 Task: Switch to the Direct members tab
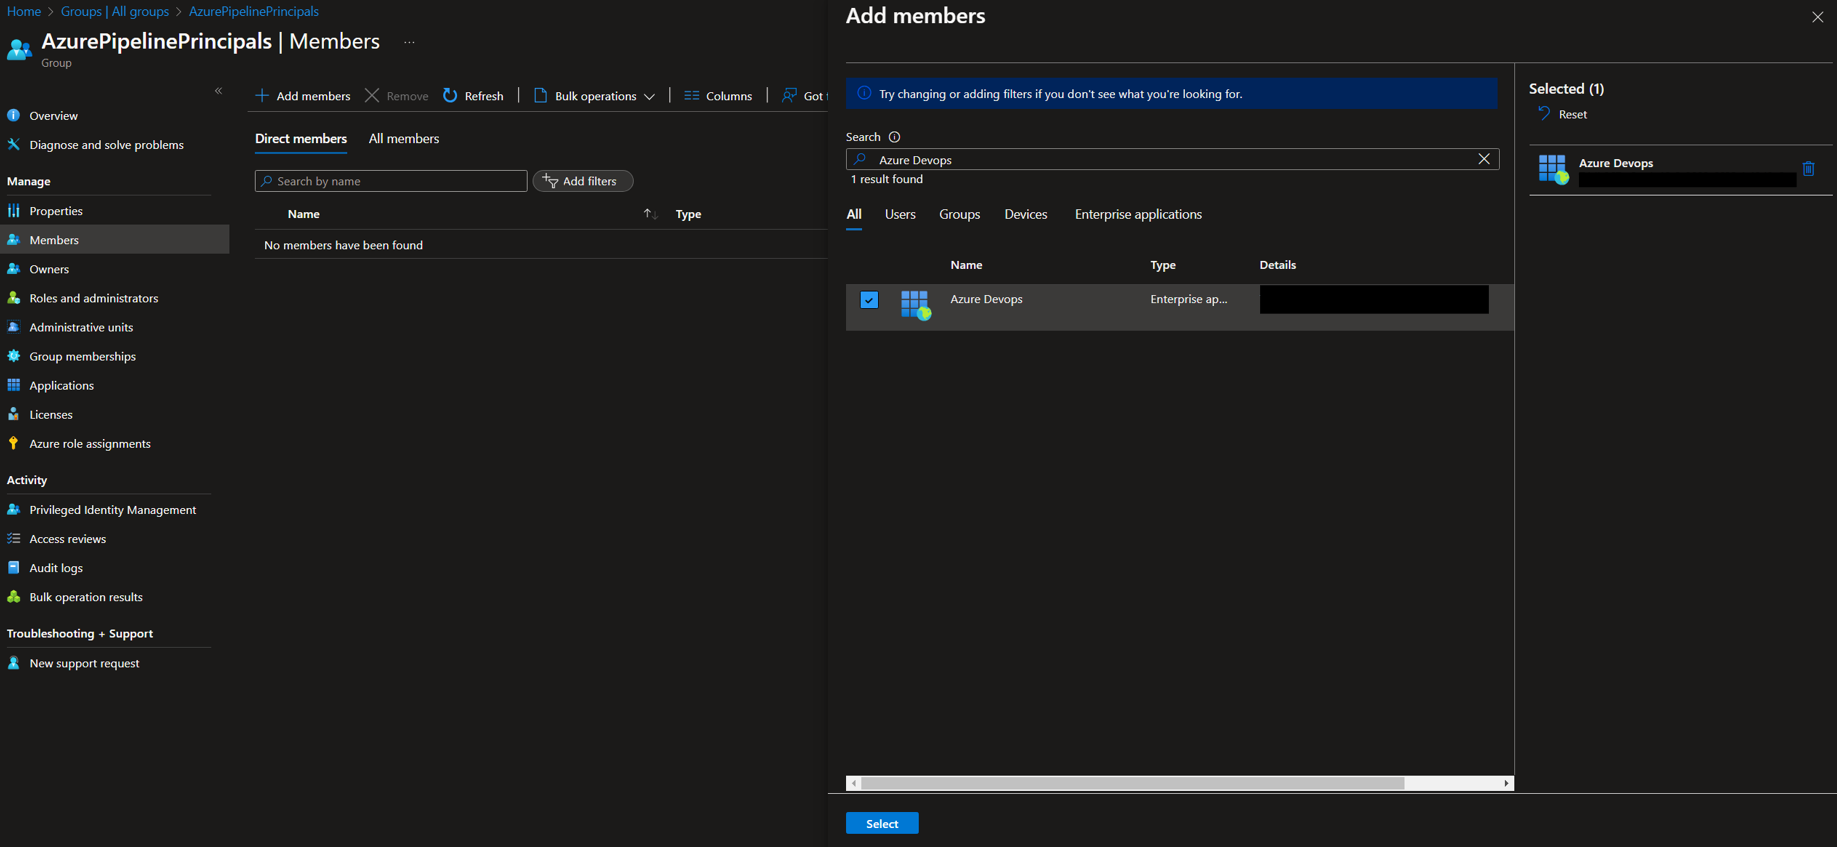pyautogui.click(x=301, y=139)
